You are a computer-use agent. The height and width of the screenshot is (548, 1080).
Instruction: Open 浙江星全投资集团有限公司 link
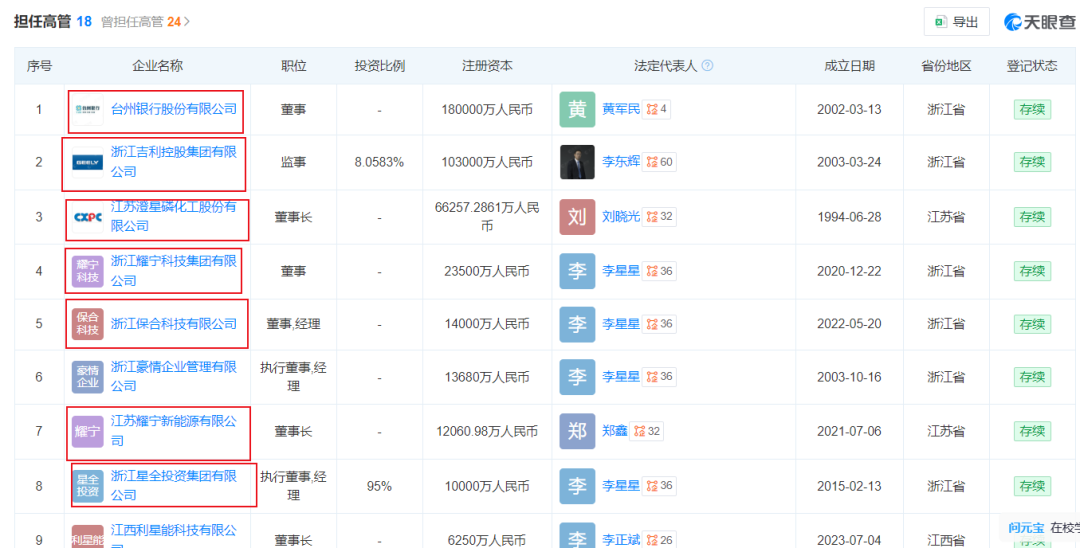[174, 485]
